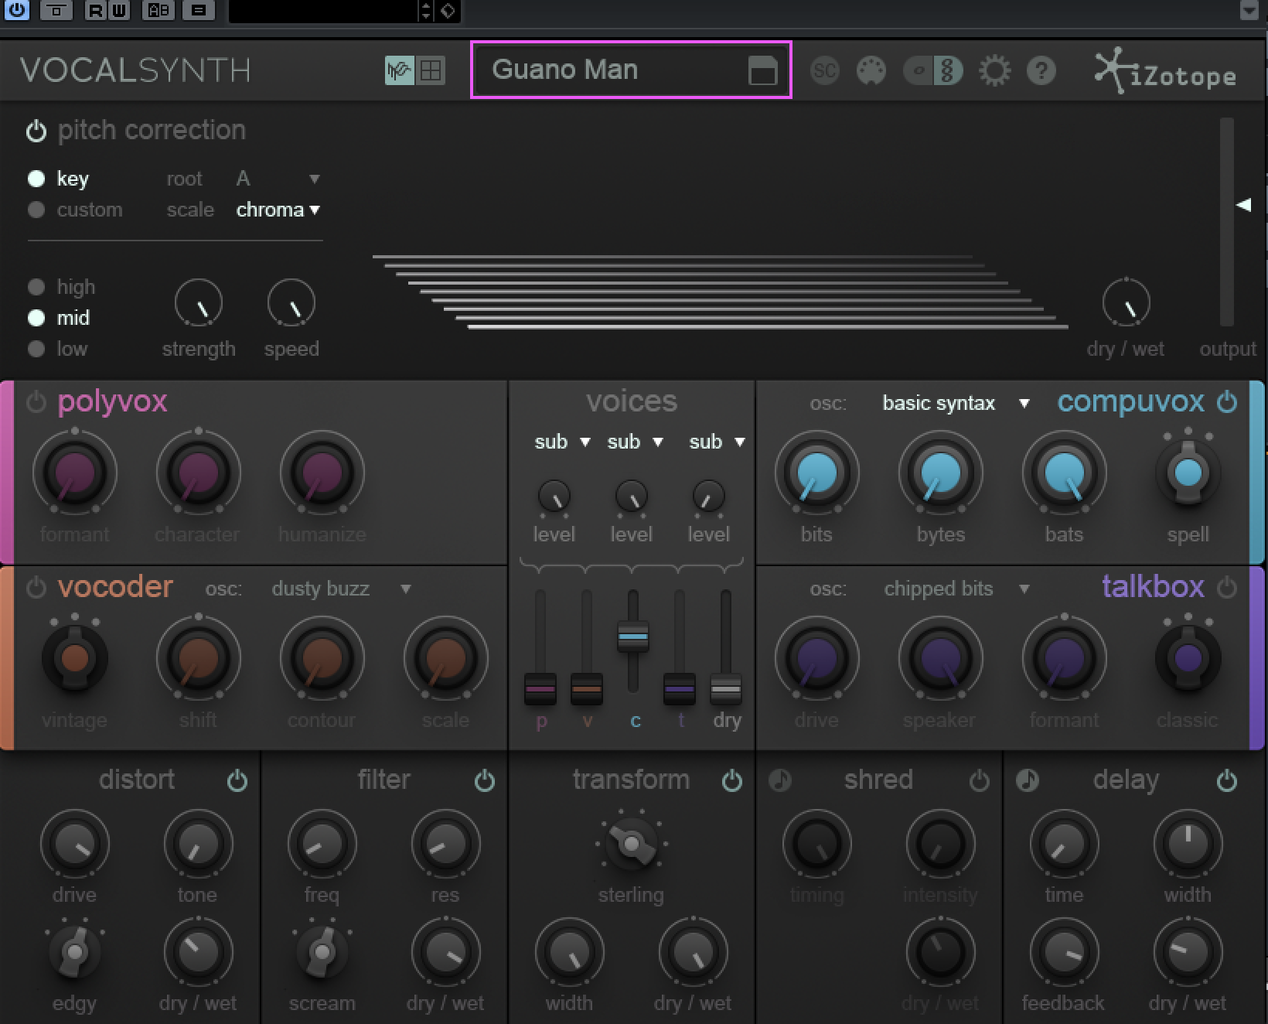The height and width of the screenshot is (1024, 1268).
Task: Click the host A/B compare button
Action: coord(158,10)
